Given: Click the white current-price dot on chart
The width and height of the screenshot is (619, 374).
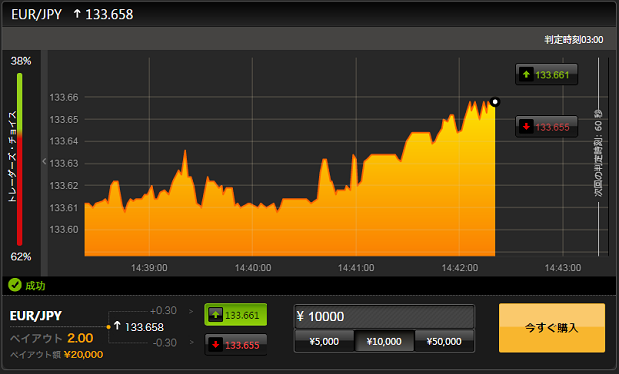Looking at the screenshot, I should [x=495, y=102].
